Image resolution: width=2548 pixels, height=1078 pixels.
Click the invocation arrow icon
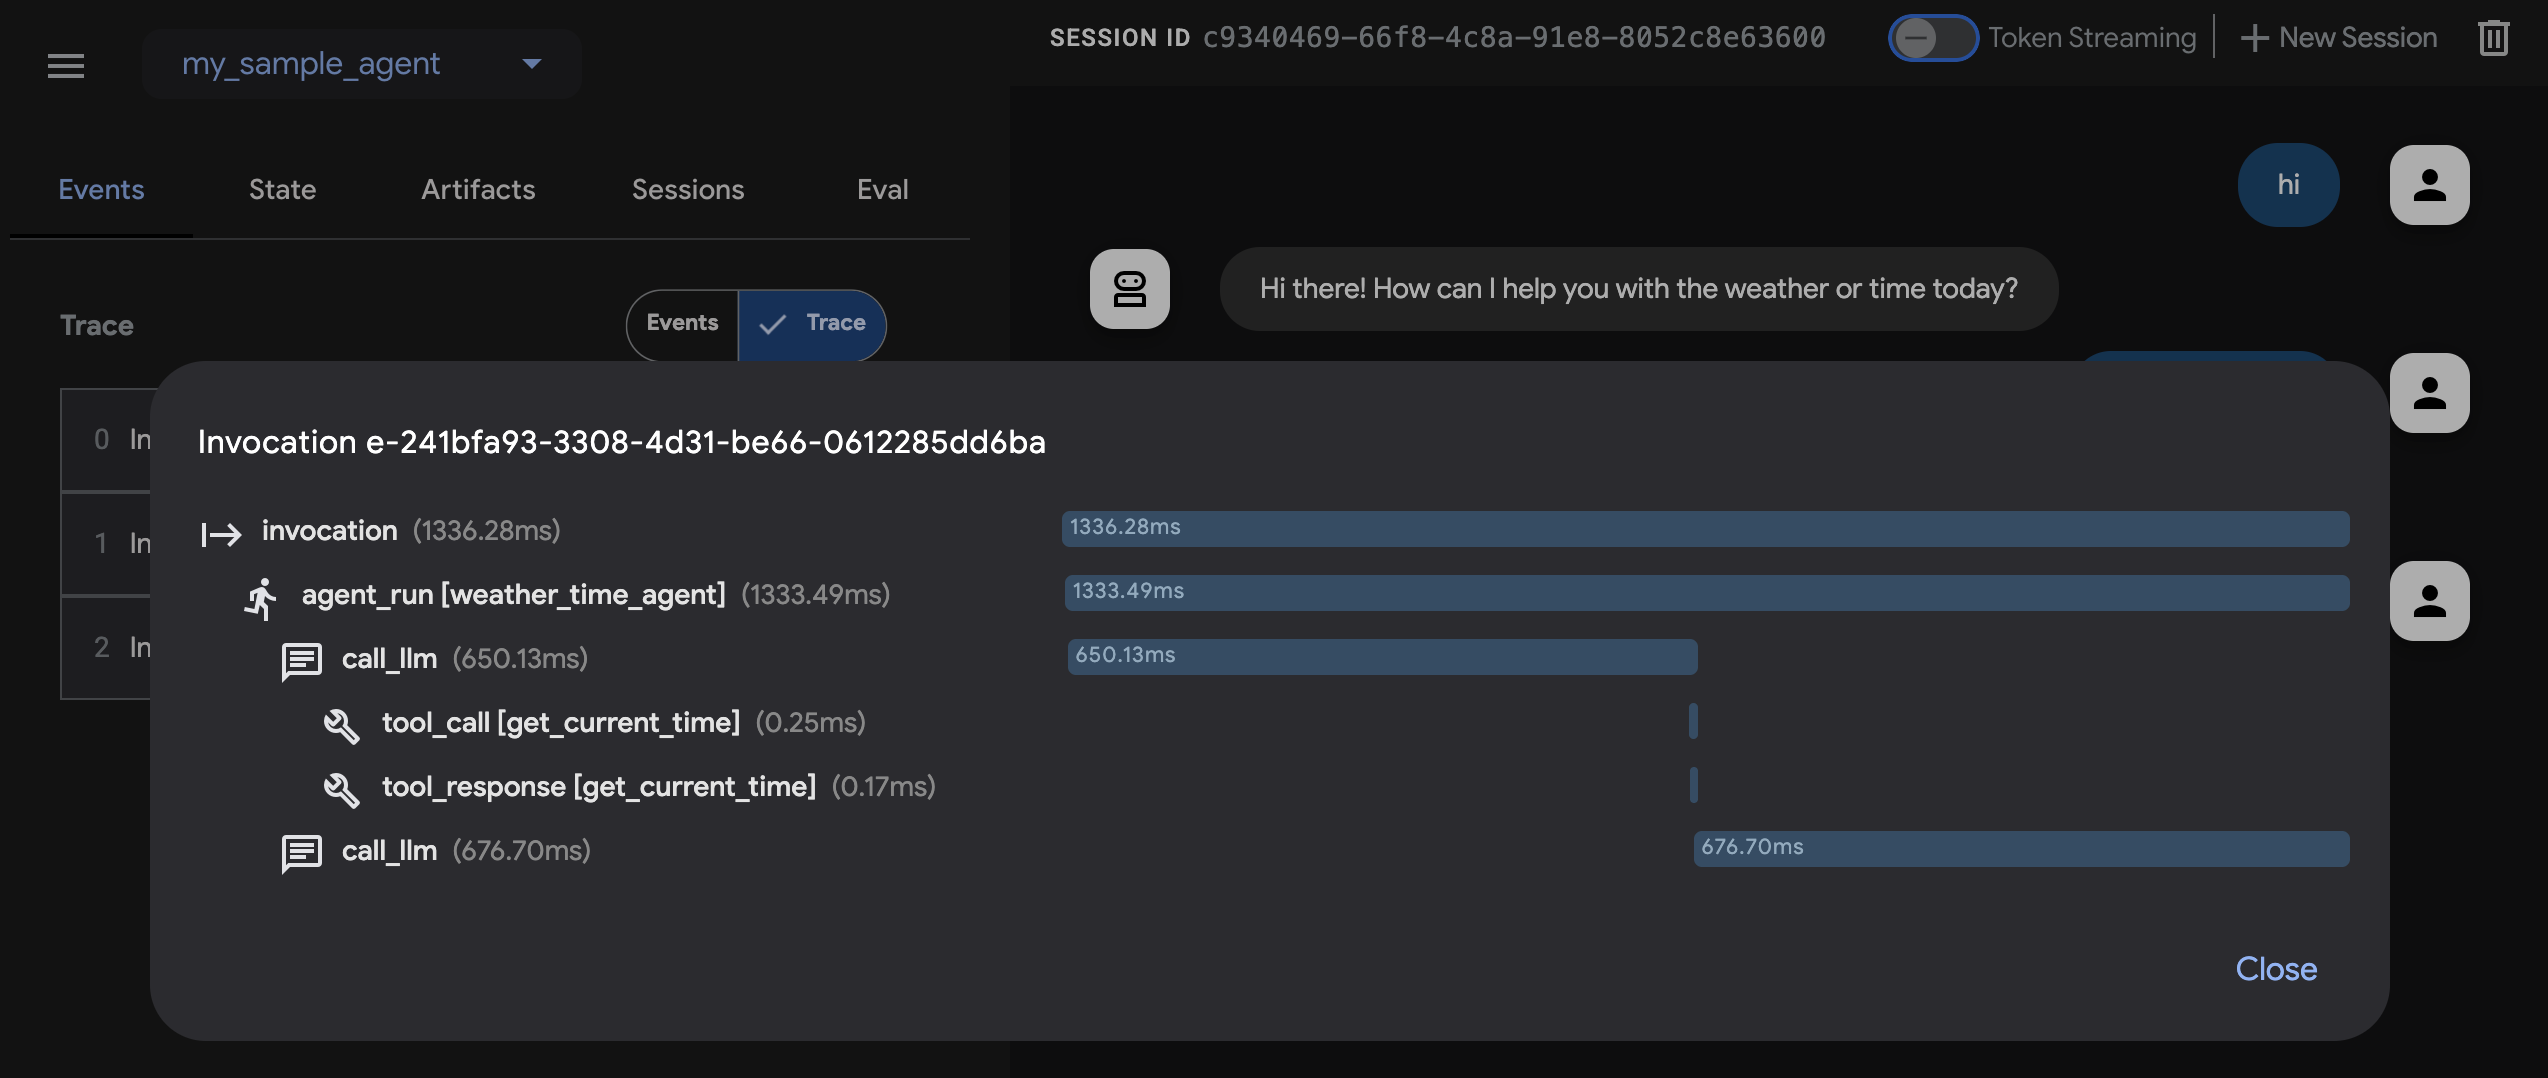(x=220, y=533)
